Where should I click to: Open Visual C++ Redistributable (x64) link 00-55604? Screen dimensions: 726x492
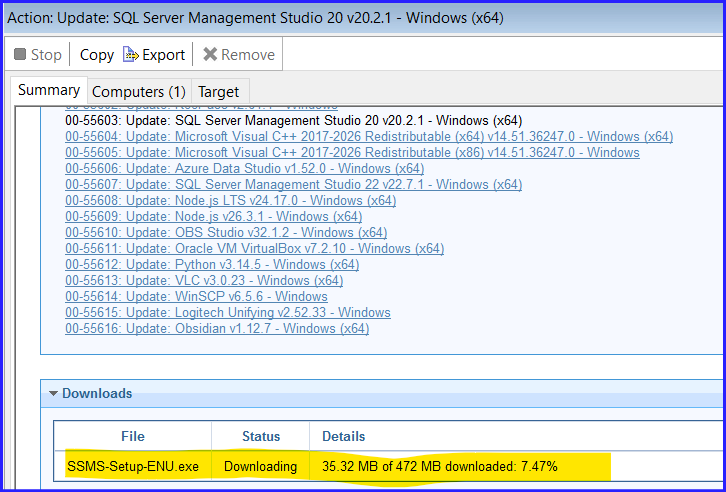coord(369,137)
